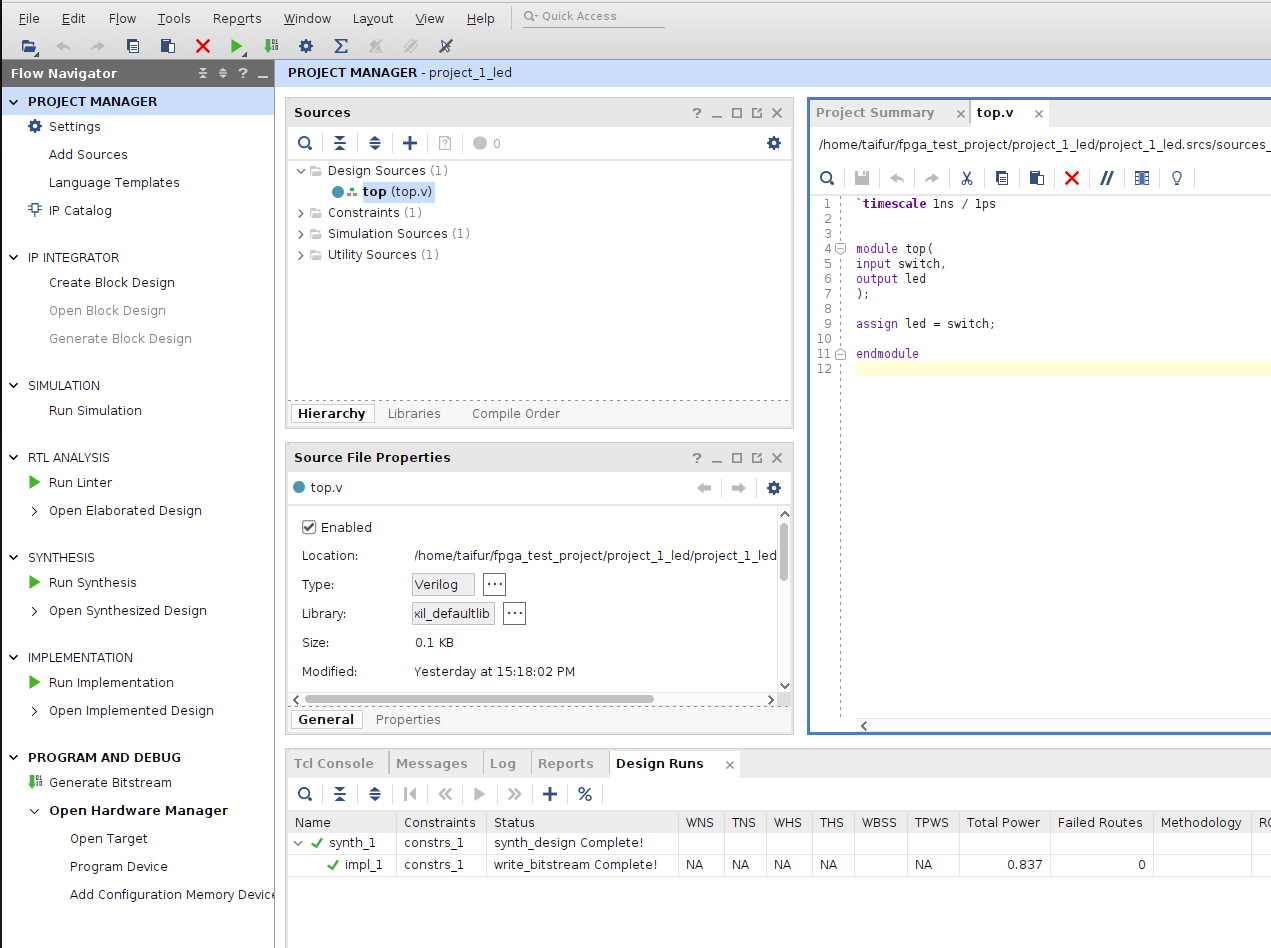Click the Quick Access search field

pos(594,17)
